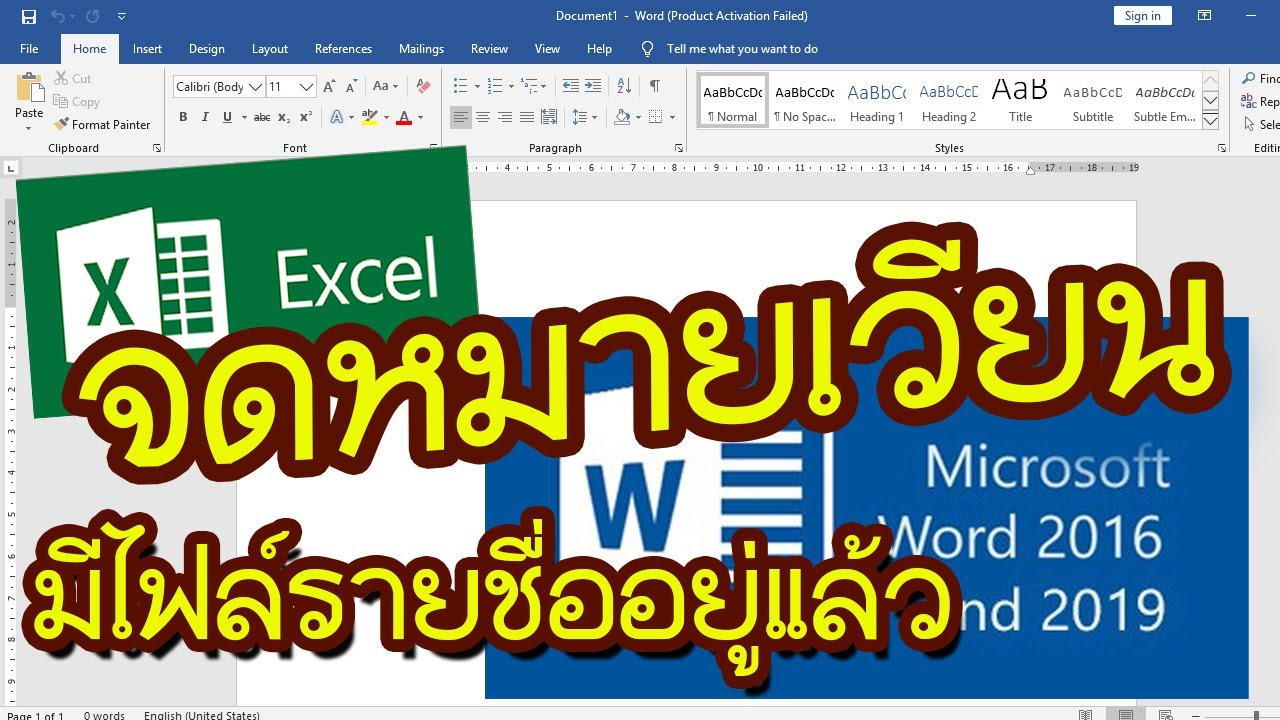Viewport: 1280px width, 720px height.
Task: Click the Multilevel List icon
Action: click(530, 87)
